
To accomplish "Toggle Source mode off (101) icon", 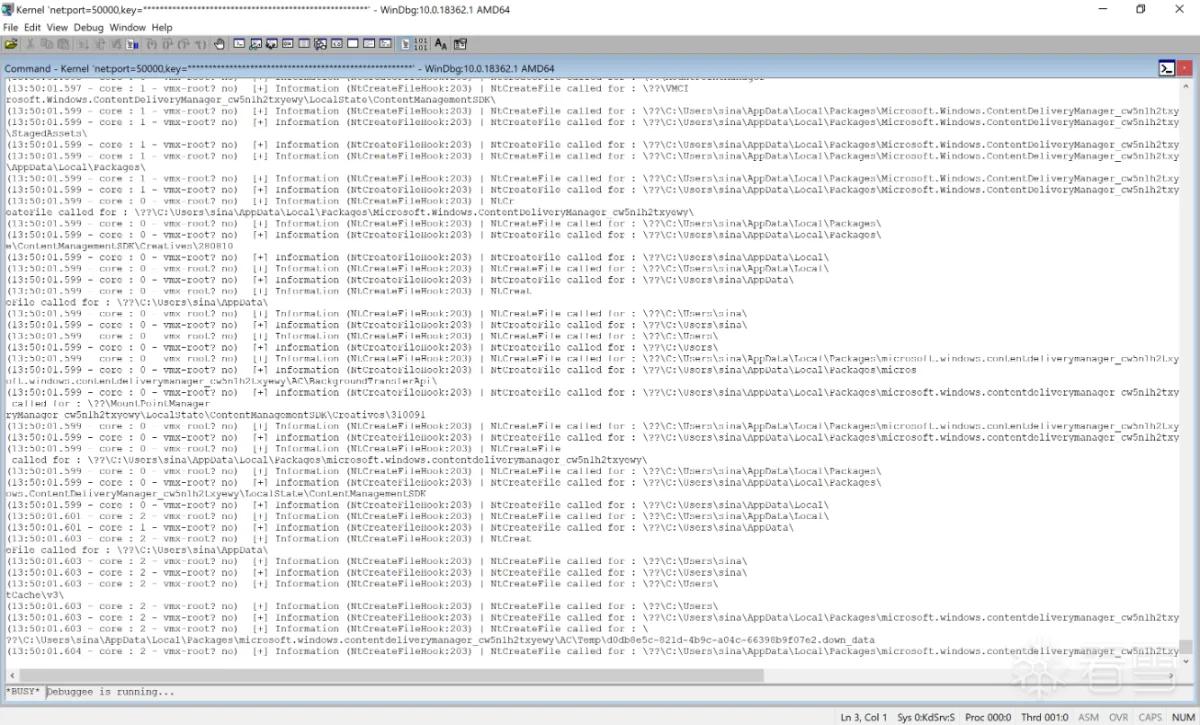I will tap(420, 44).
